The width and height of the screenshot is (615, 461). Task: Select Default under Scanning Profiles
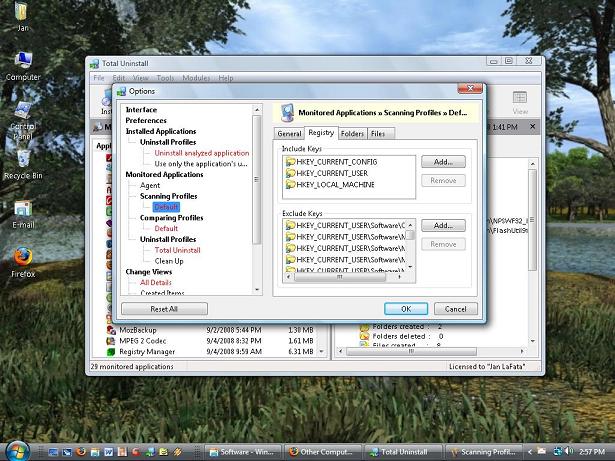pos(166,207)
